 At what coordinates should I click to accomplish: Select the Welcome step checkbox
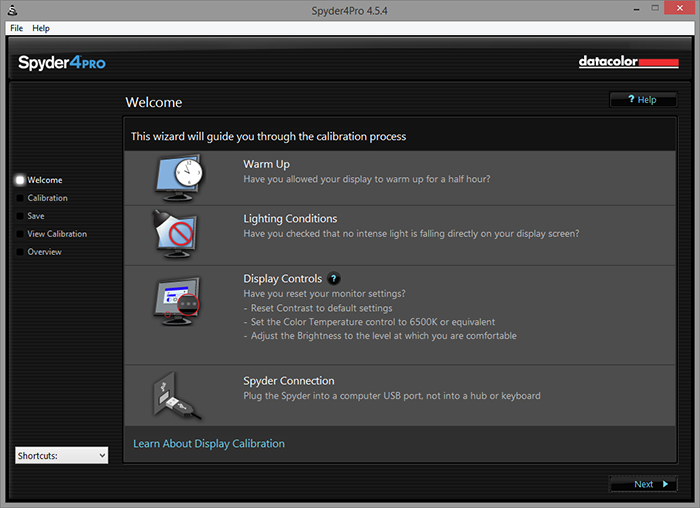click(20, 180)
